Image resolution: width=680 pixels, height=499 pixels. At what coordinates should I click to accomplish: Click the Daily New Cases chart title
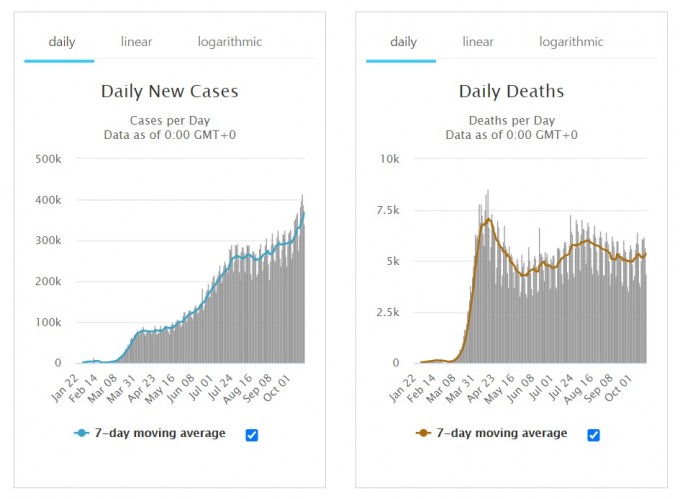point(169,92)
